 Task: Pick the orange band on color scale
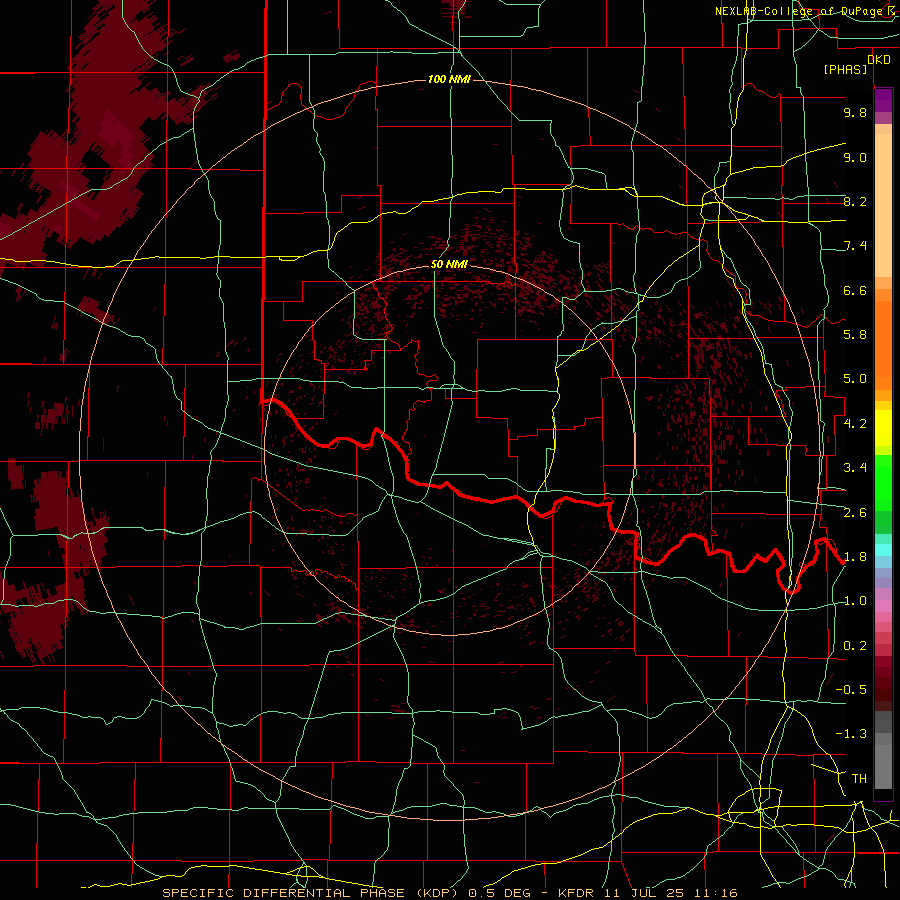tap(883, 344)
